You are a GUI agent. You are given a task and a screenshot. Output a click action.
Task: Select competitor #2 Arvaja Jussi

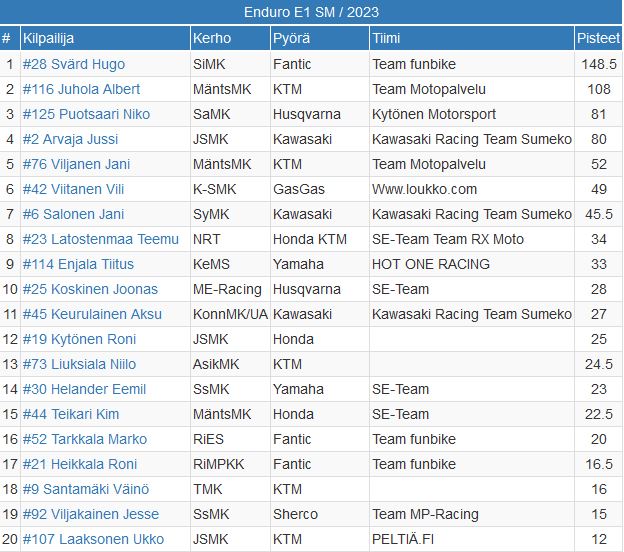point(70,139)
